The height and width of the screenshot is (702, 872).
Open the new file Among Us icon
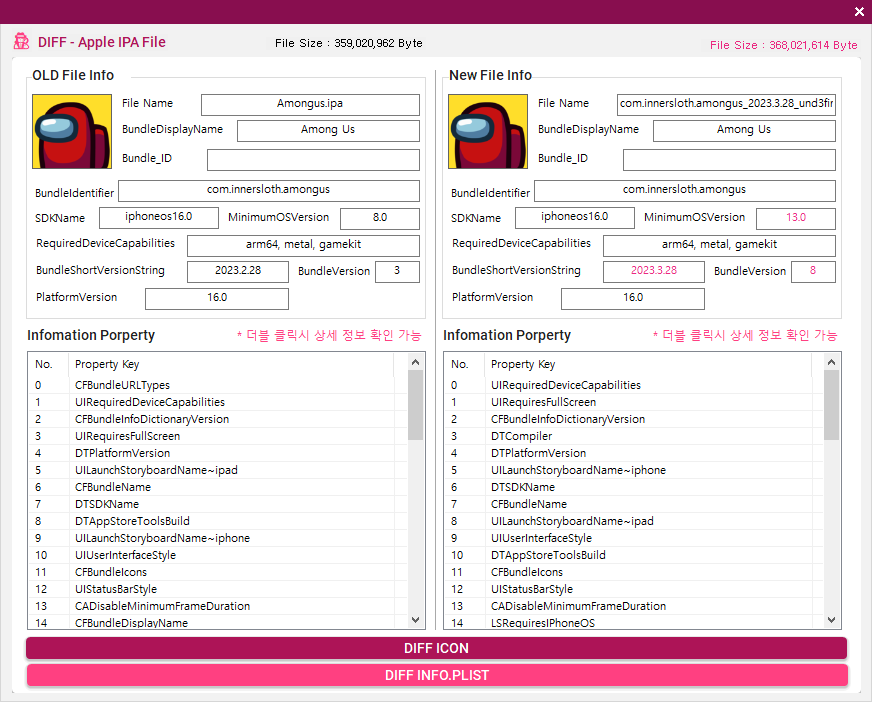488,131
